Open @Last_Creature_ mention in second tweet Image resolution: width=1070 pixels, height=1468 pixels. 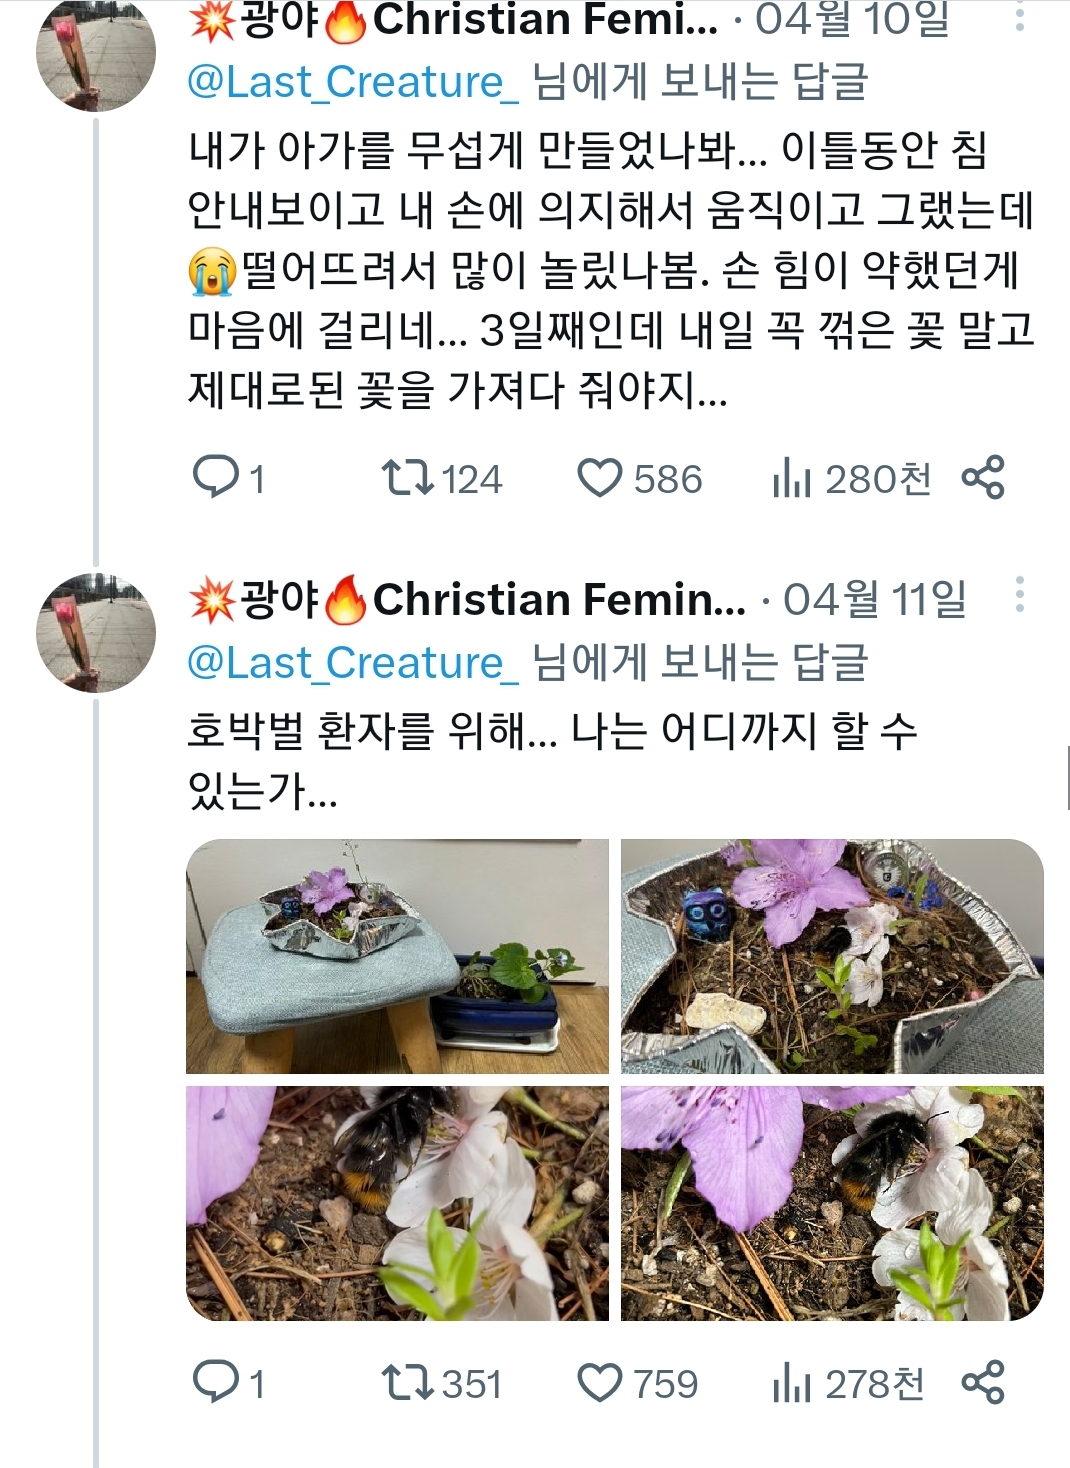click(352, 662)
